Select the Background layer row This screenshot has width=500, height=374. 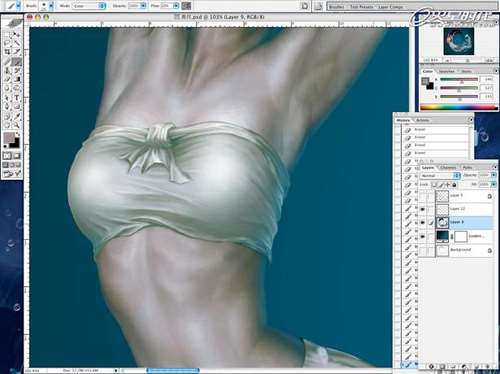pos(456,250)
